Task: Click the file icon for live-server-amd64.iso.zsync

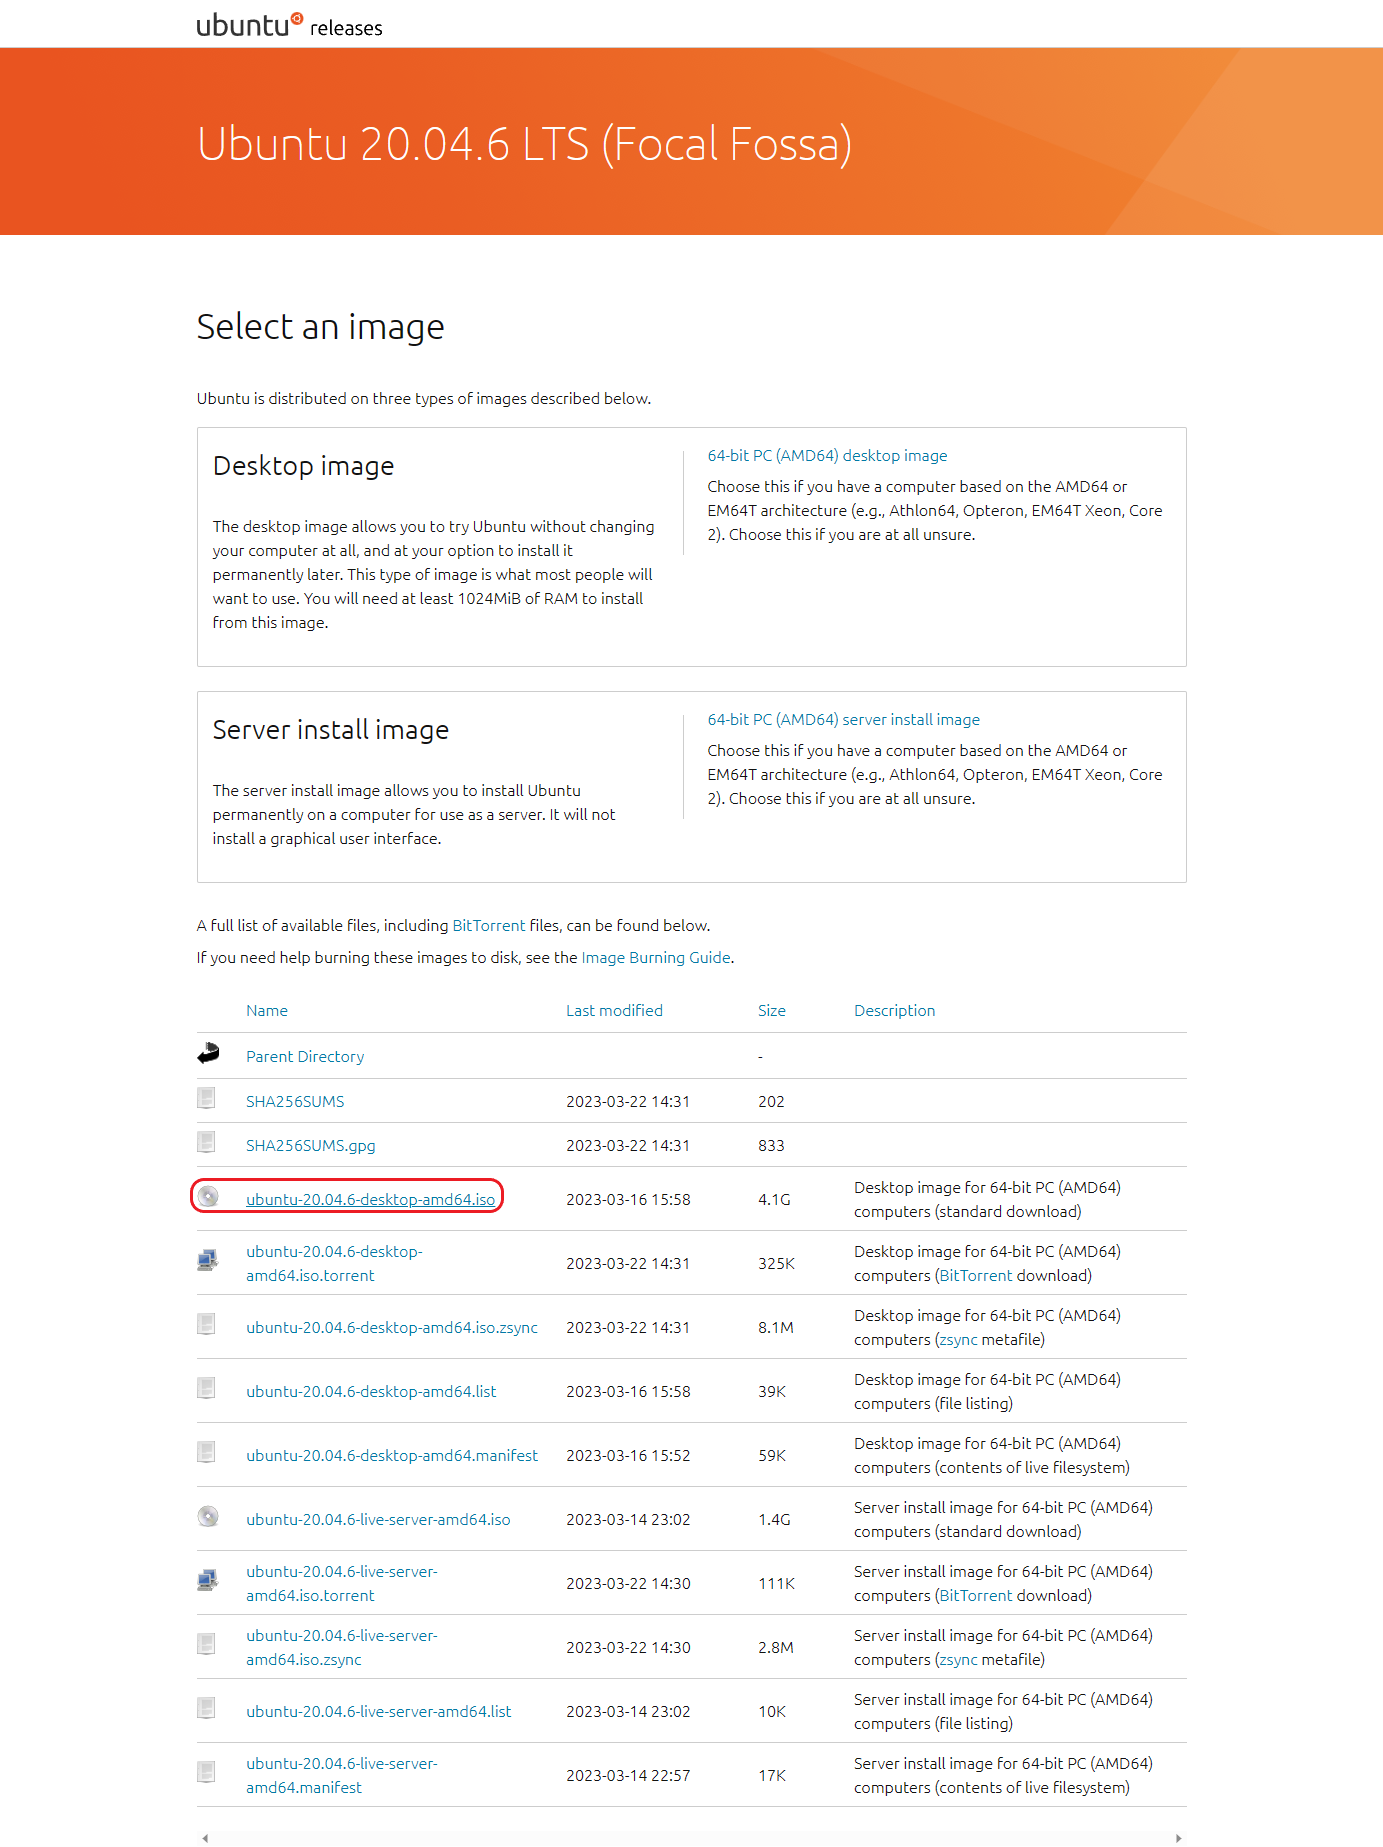Action: (207, 1644)
